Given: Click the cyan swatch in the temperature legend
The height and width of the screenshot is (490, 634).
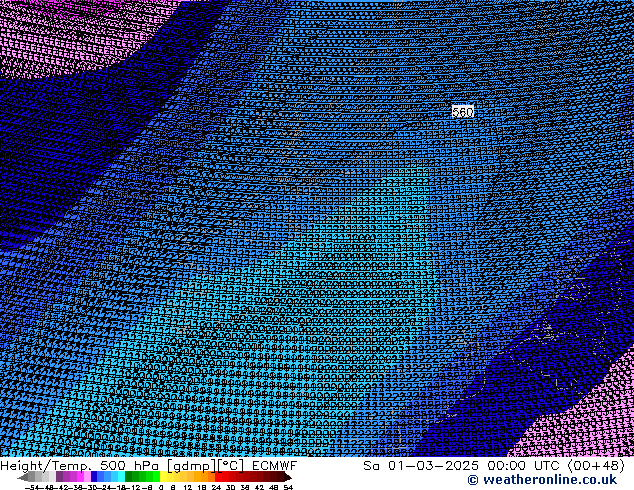Looking at the screenshot, I should (121, 476).
